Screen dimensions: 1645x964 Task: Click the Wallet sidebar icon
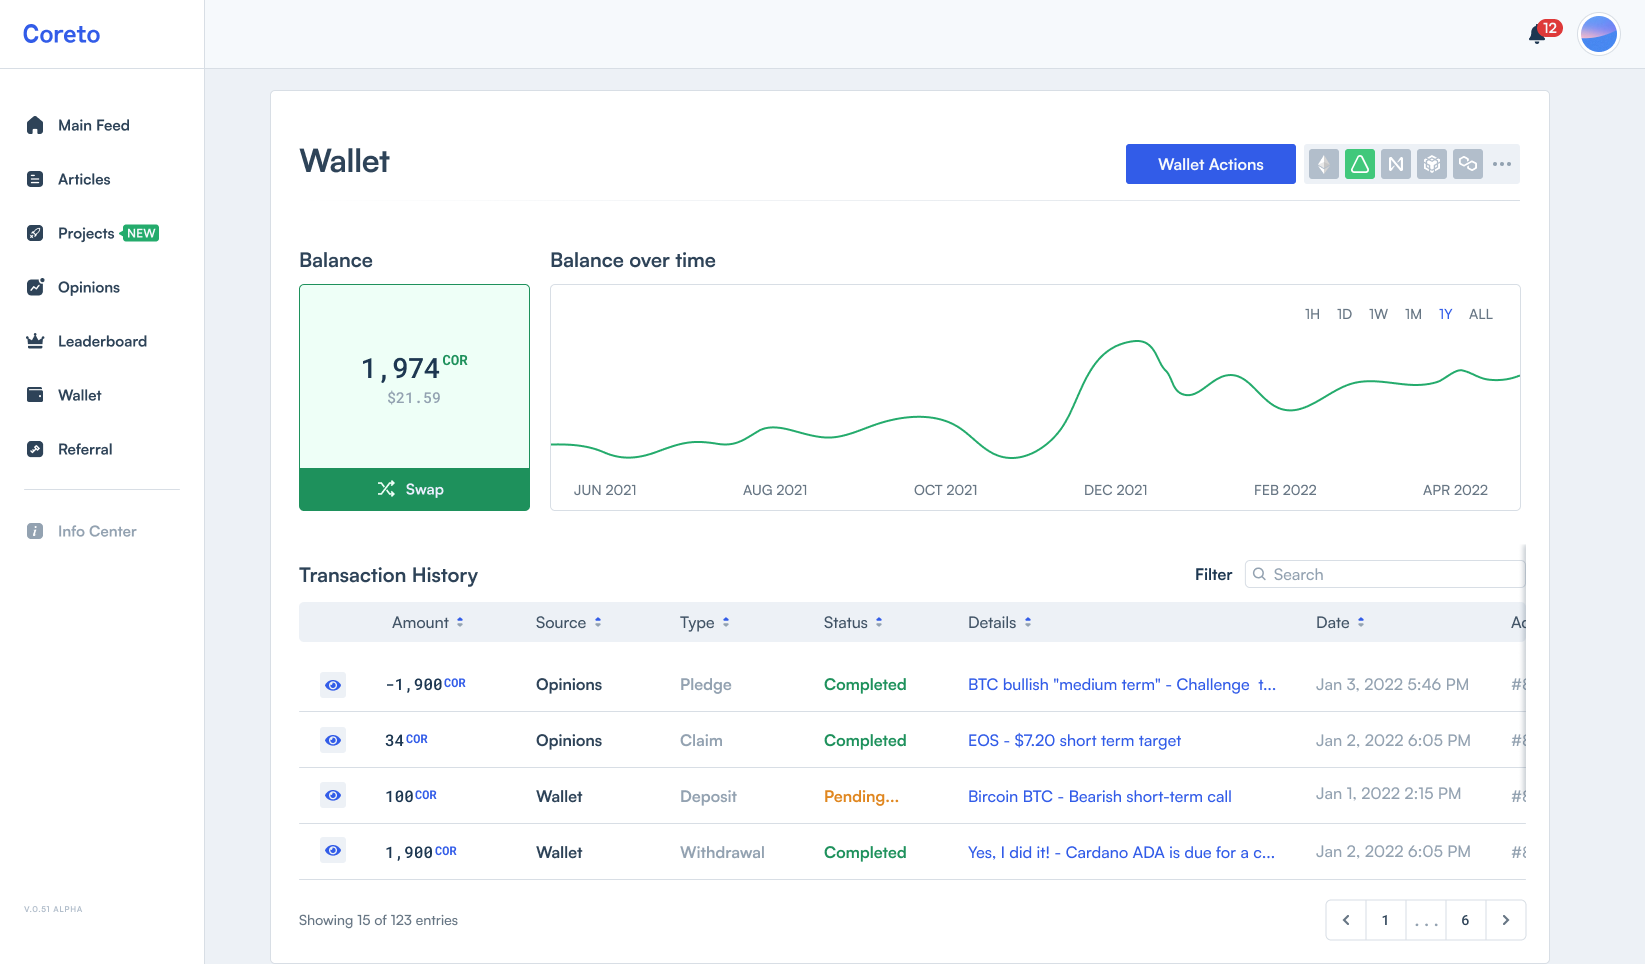click(35, 395)
